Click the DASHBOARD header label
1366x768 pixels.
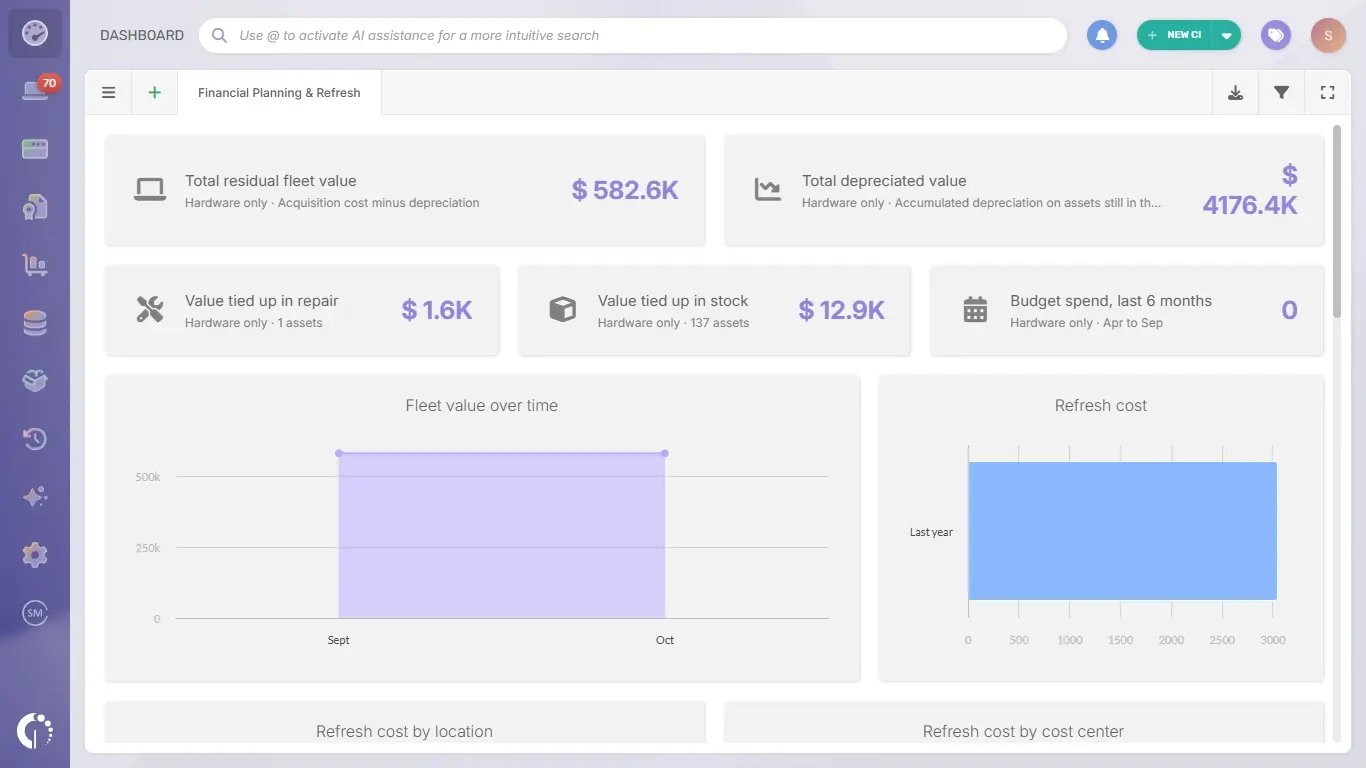tap(142, 35)
